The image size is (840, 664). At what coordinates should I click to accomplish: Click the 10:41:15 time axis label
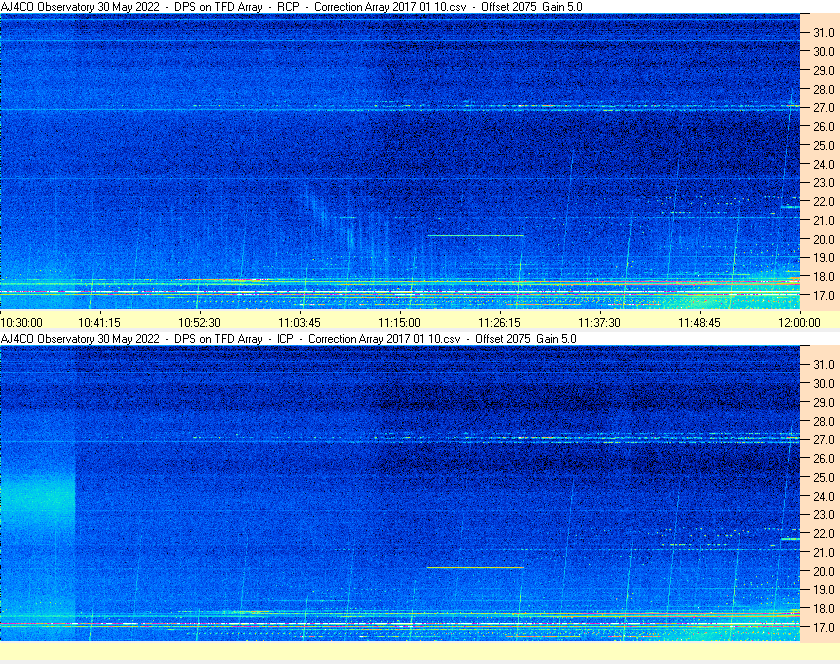coord(100,323)
